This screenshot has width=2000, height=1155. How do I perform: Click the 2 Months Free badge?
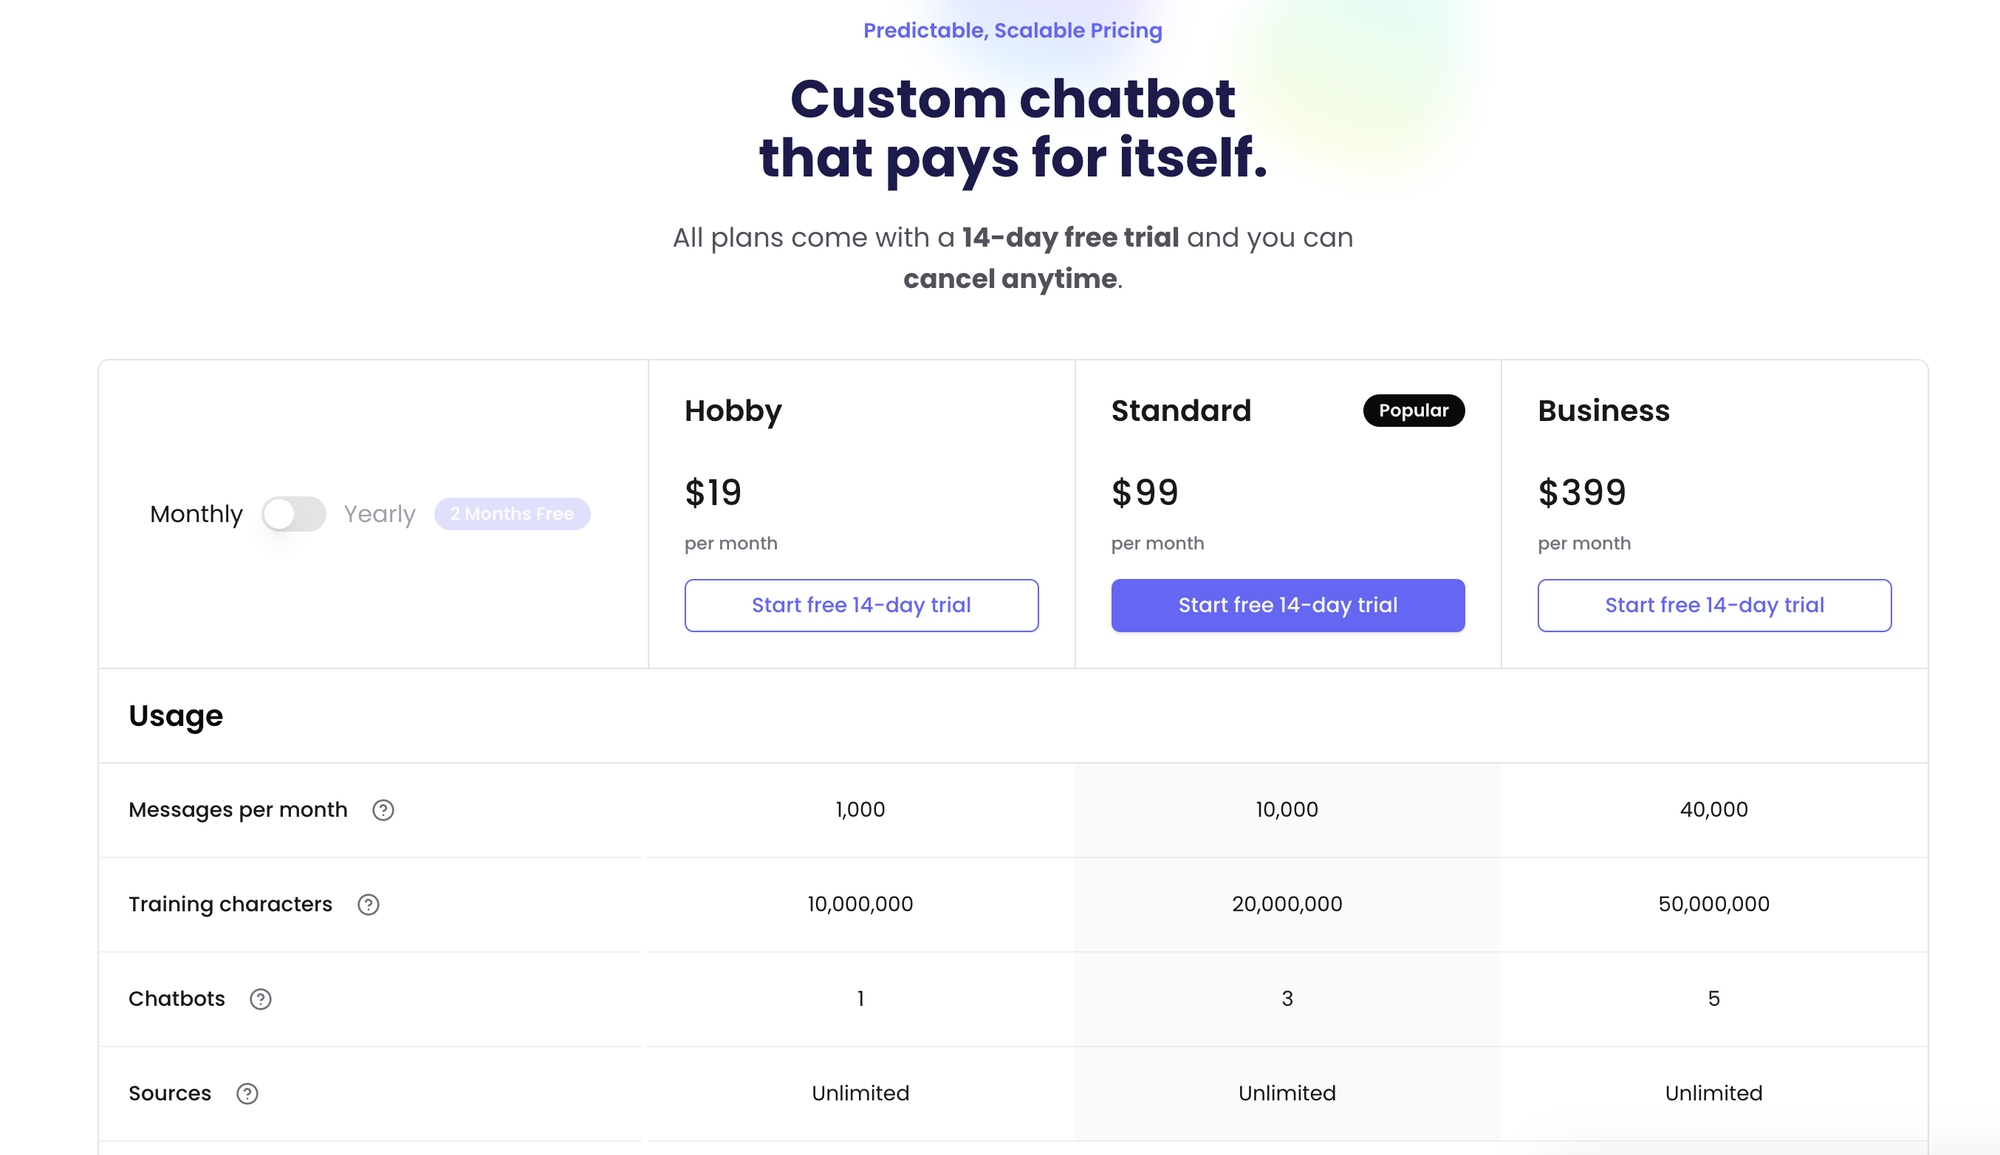tap(512, 514)
